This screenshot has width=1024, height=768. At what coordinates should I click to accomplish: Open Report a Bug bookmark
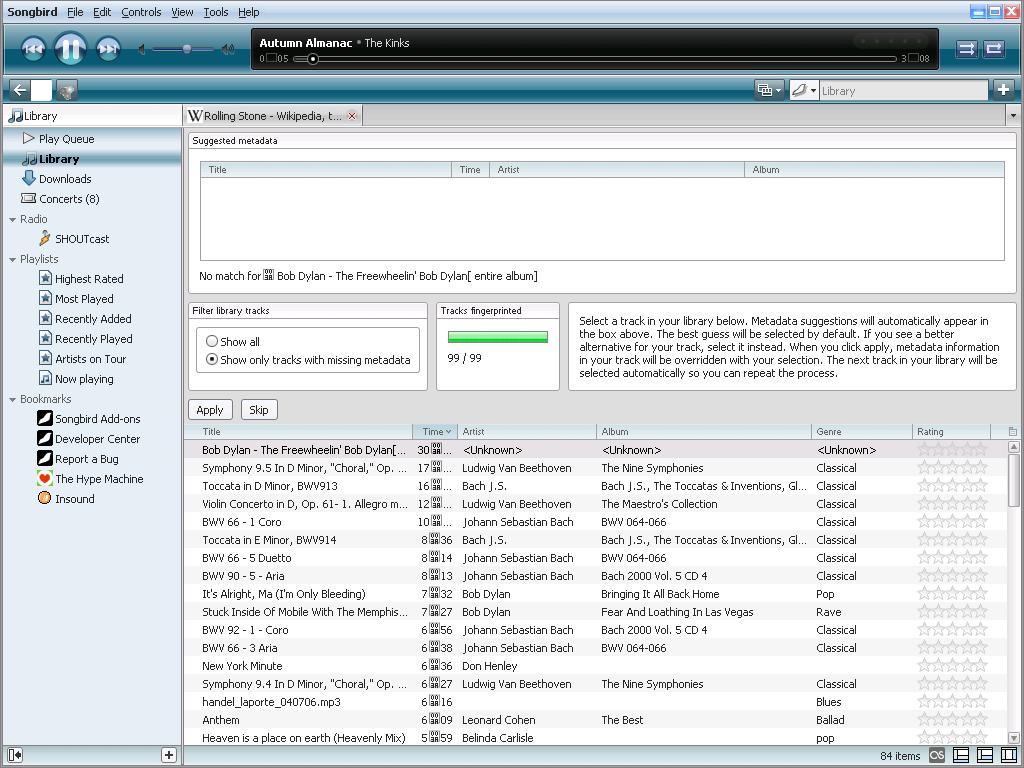coord(86,458)
